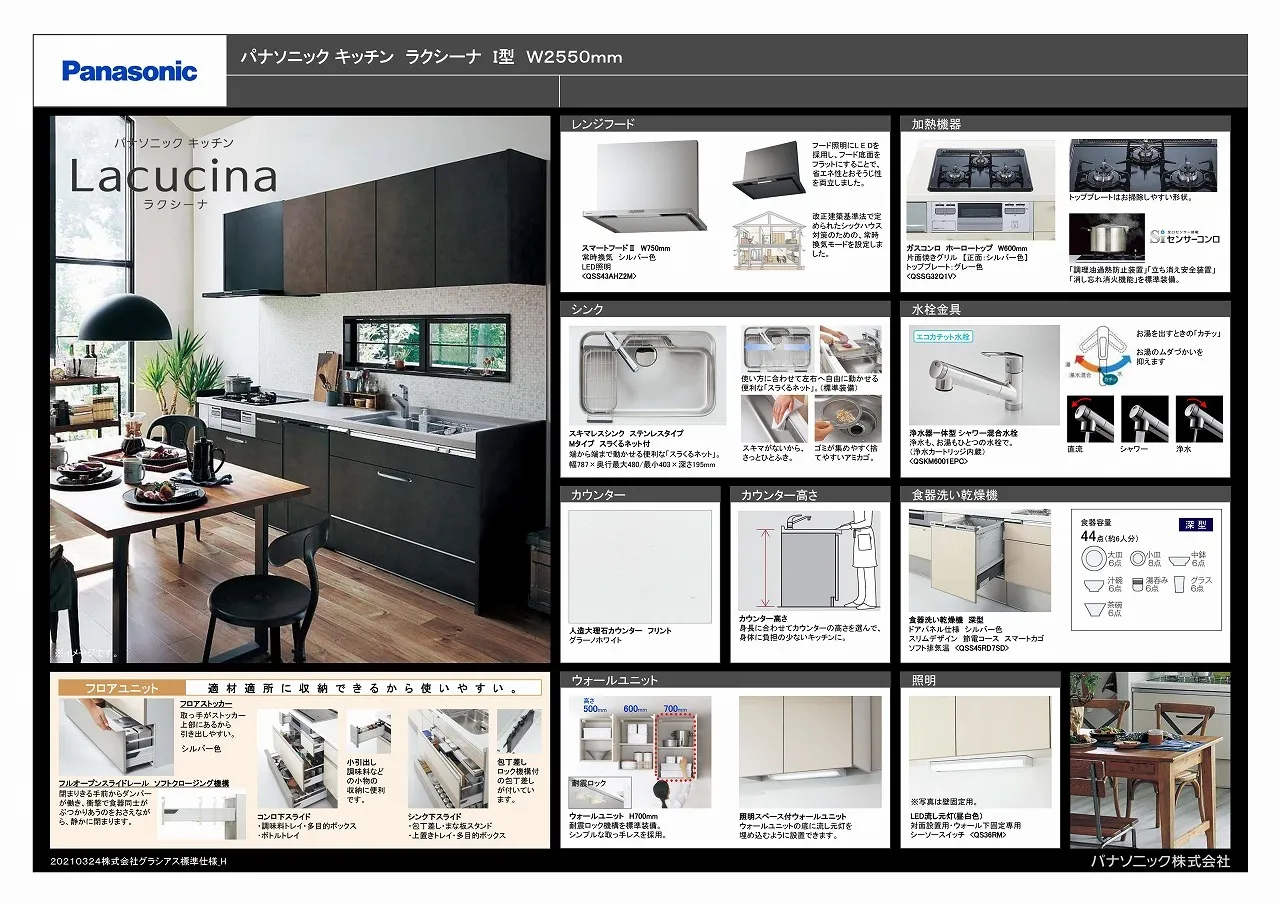Open the フロアストッカー drawer image

click(116, 735)
